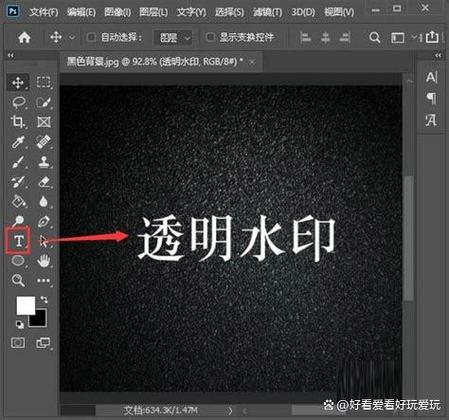Open the 选择(S) menu
This screenshot has width=449, height=420.
pyautogui.click(x=229, y=12)
